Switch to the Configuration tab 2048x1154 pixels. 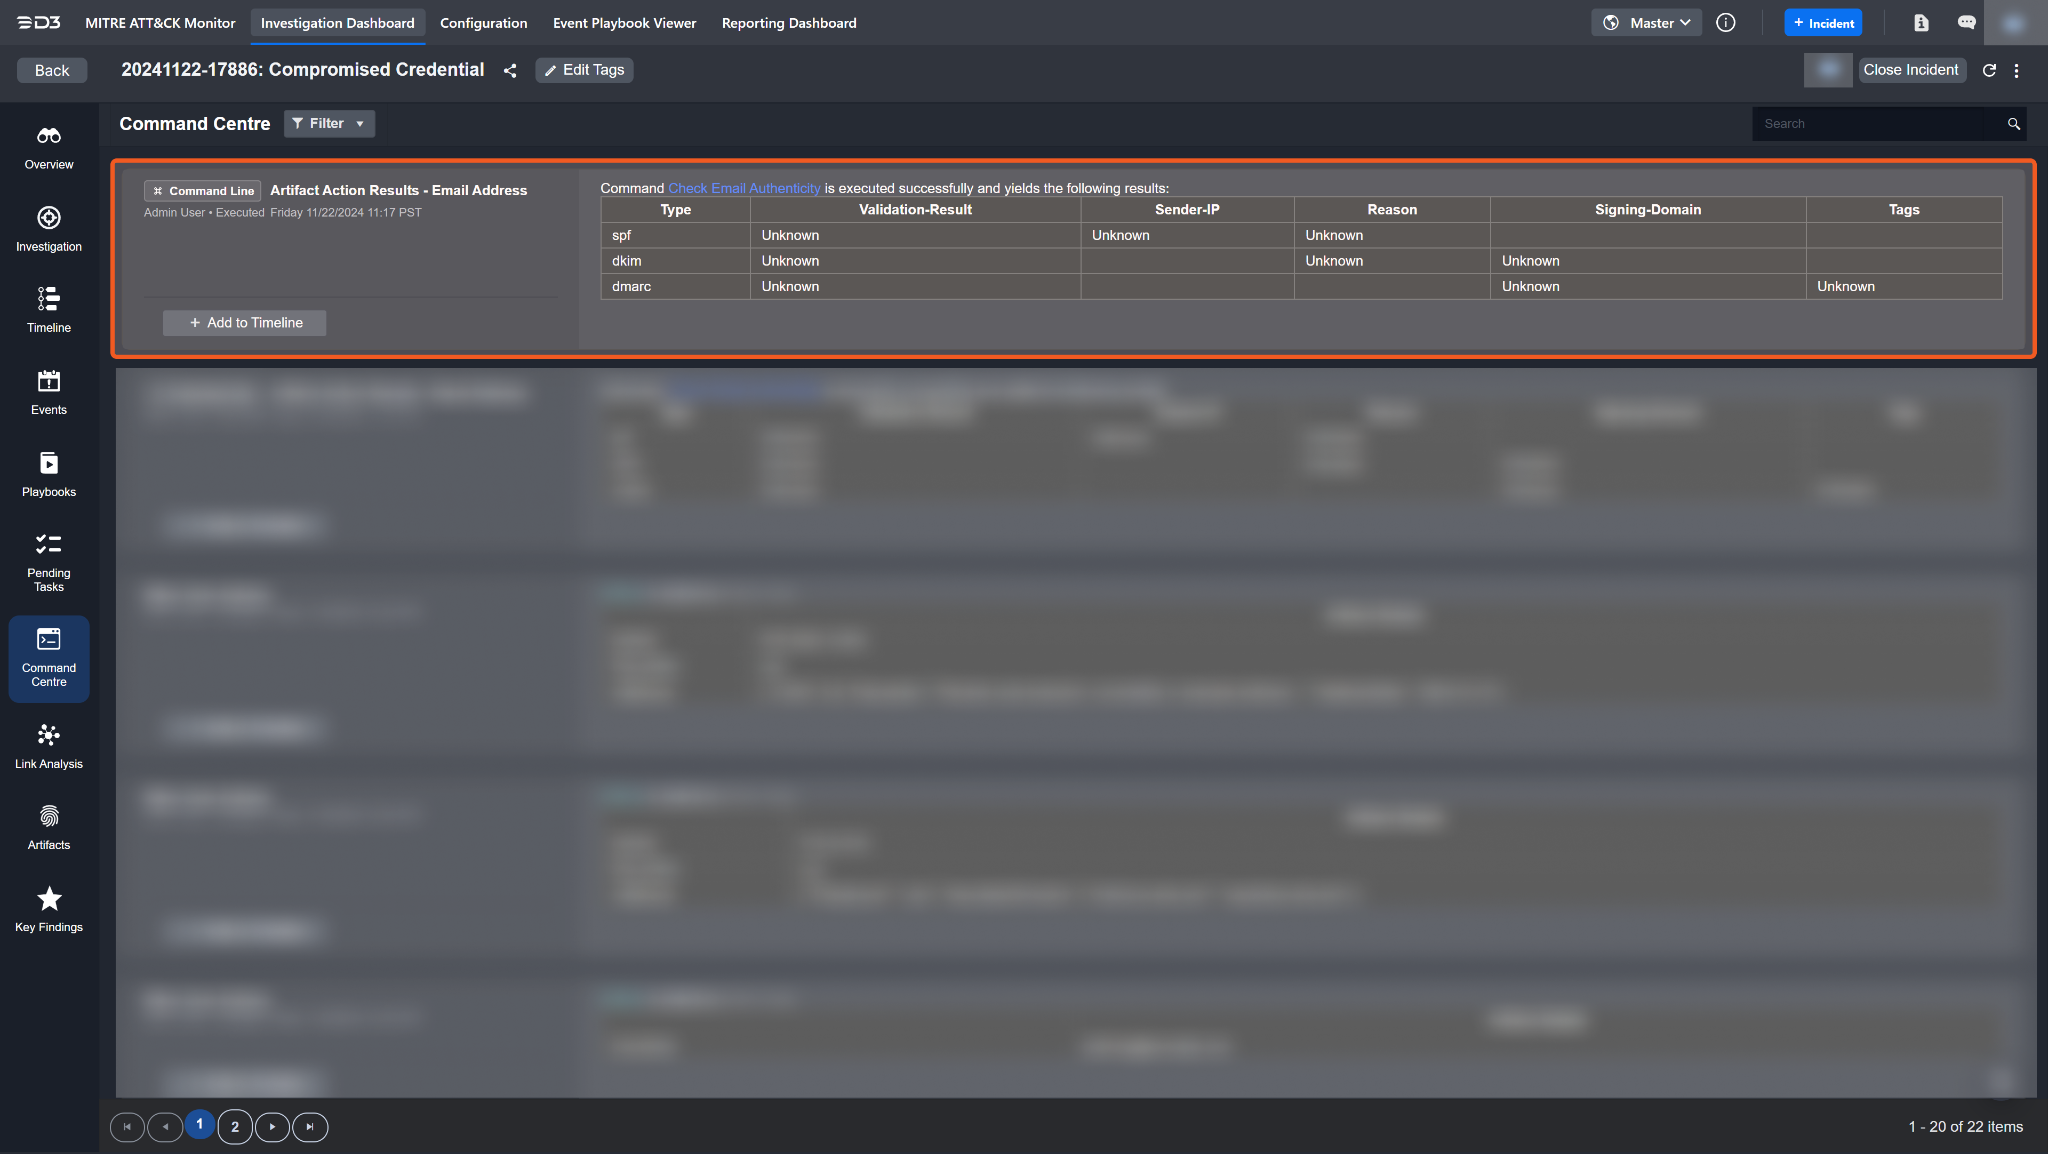[x=483, y=23]
